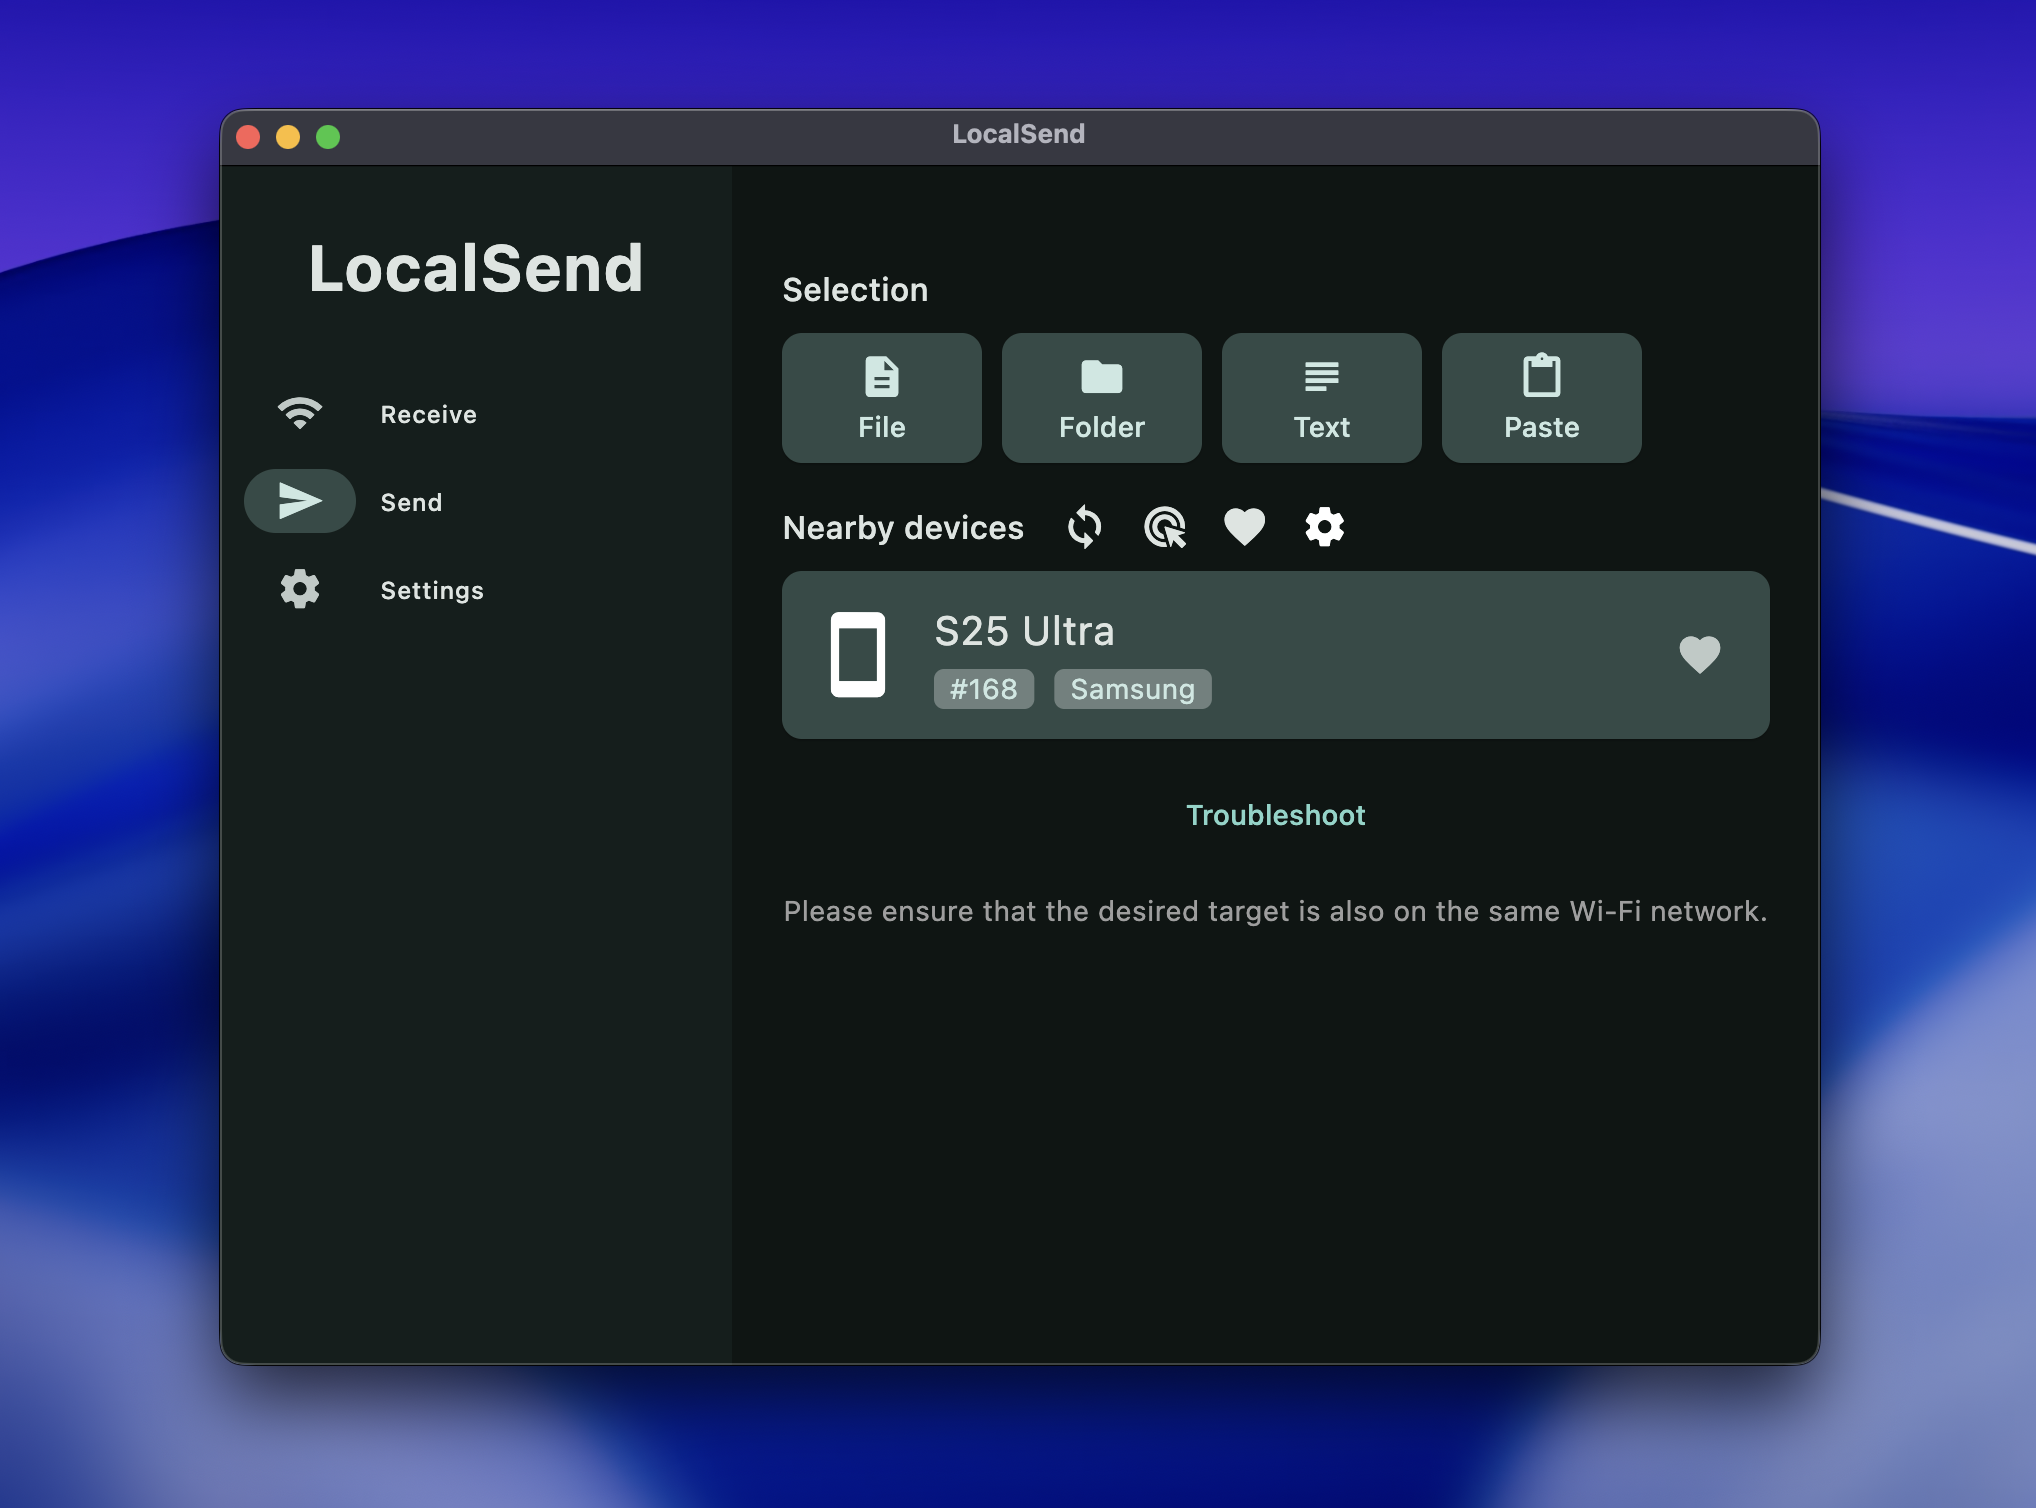Click the smartphone icon on the device card

pos(859,655)
